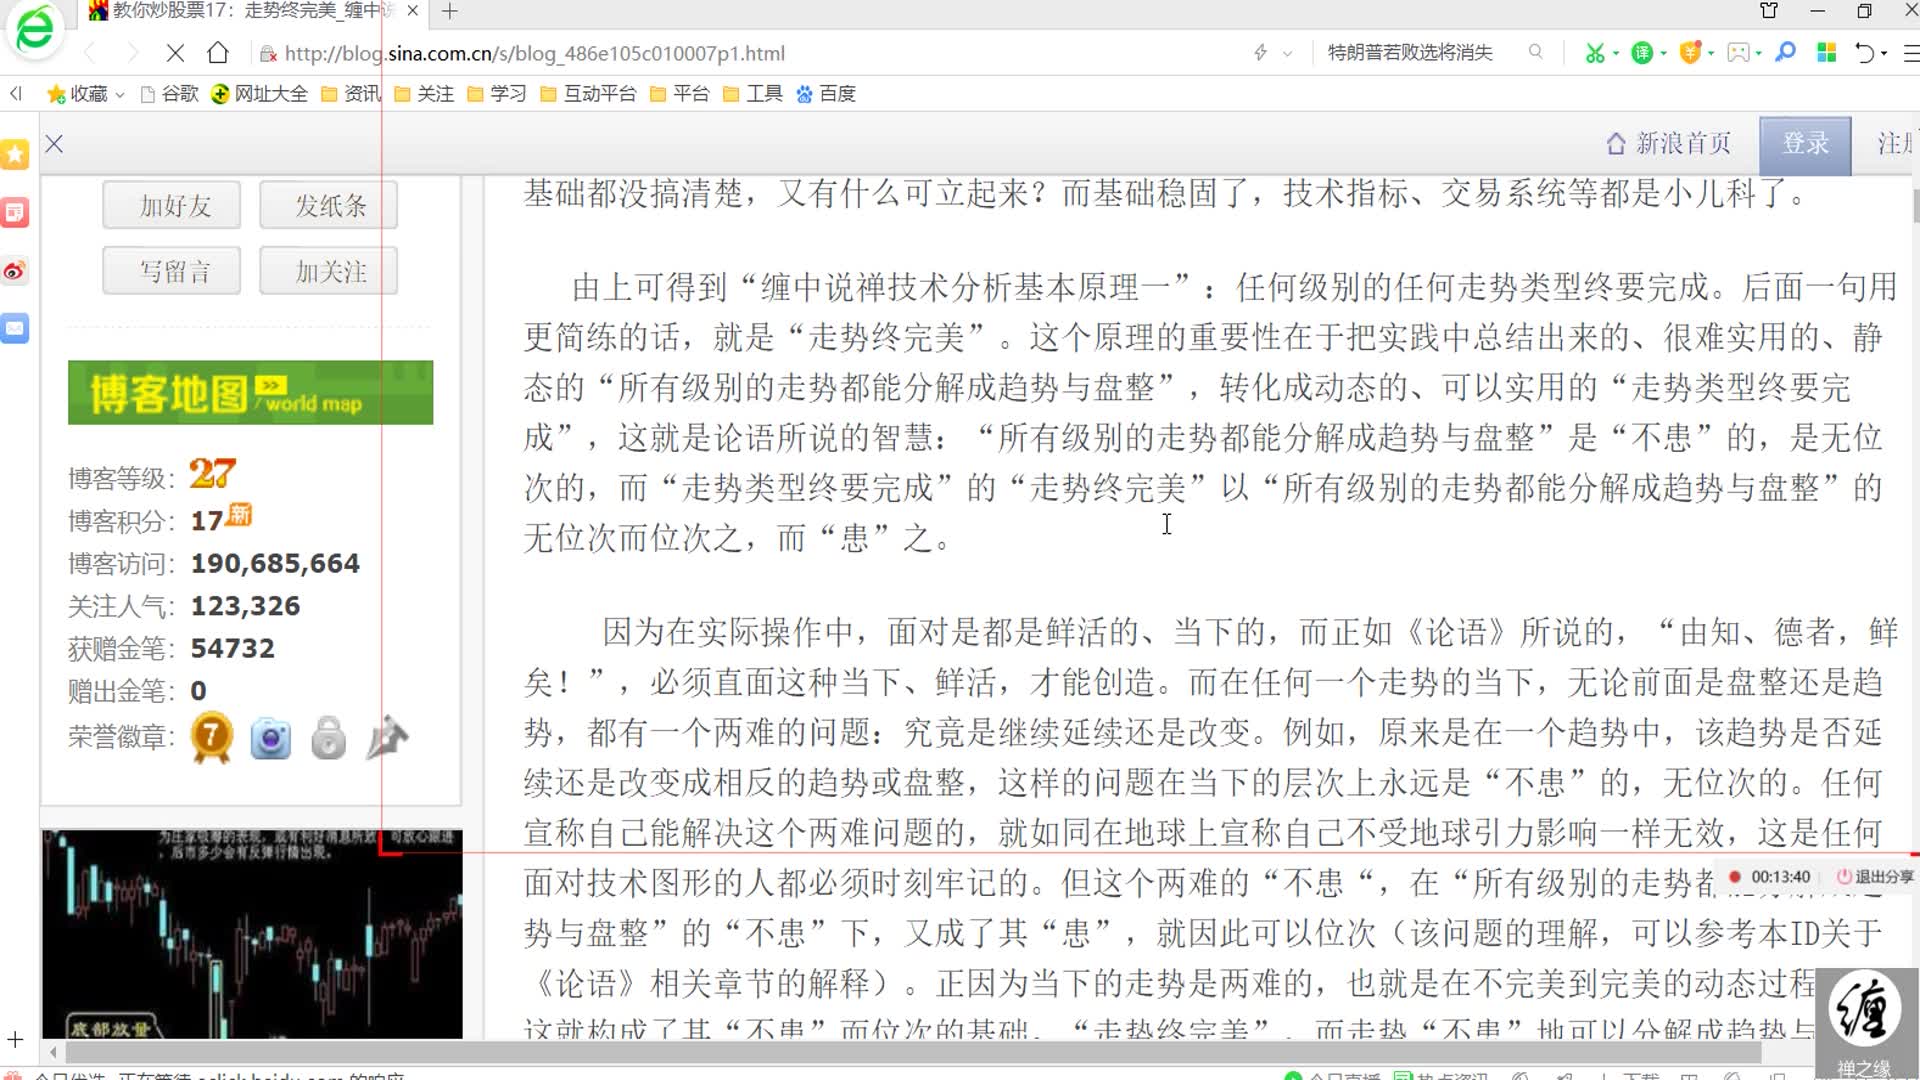This screenshot has width=1920, height=1080.
Task: Open Weibo from the left sidebar
Action: (x=15, y=271)
